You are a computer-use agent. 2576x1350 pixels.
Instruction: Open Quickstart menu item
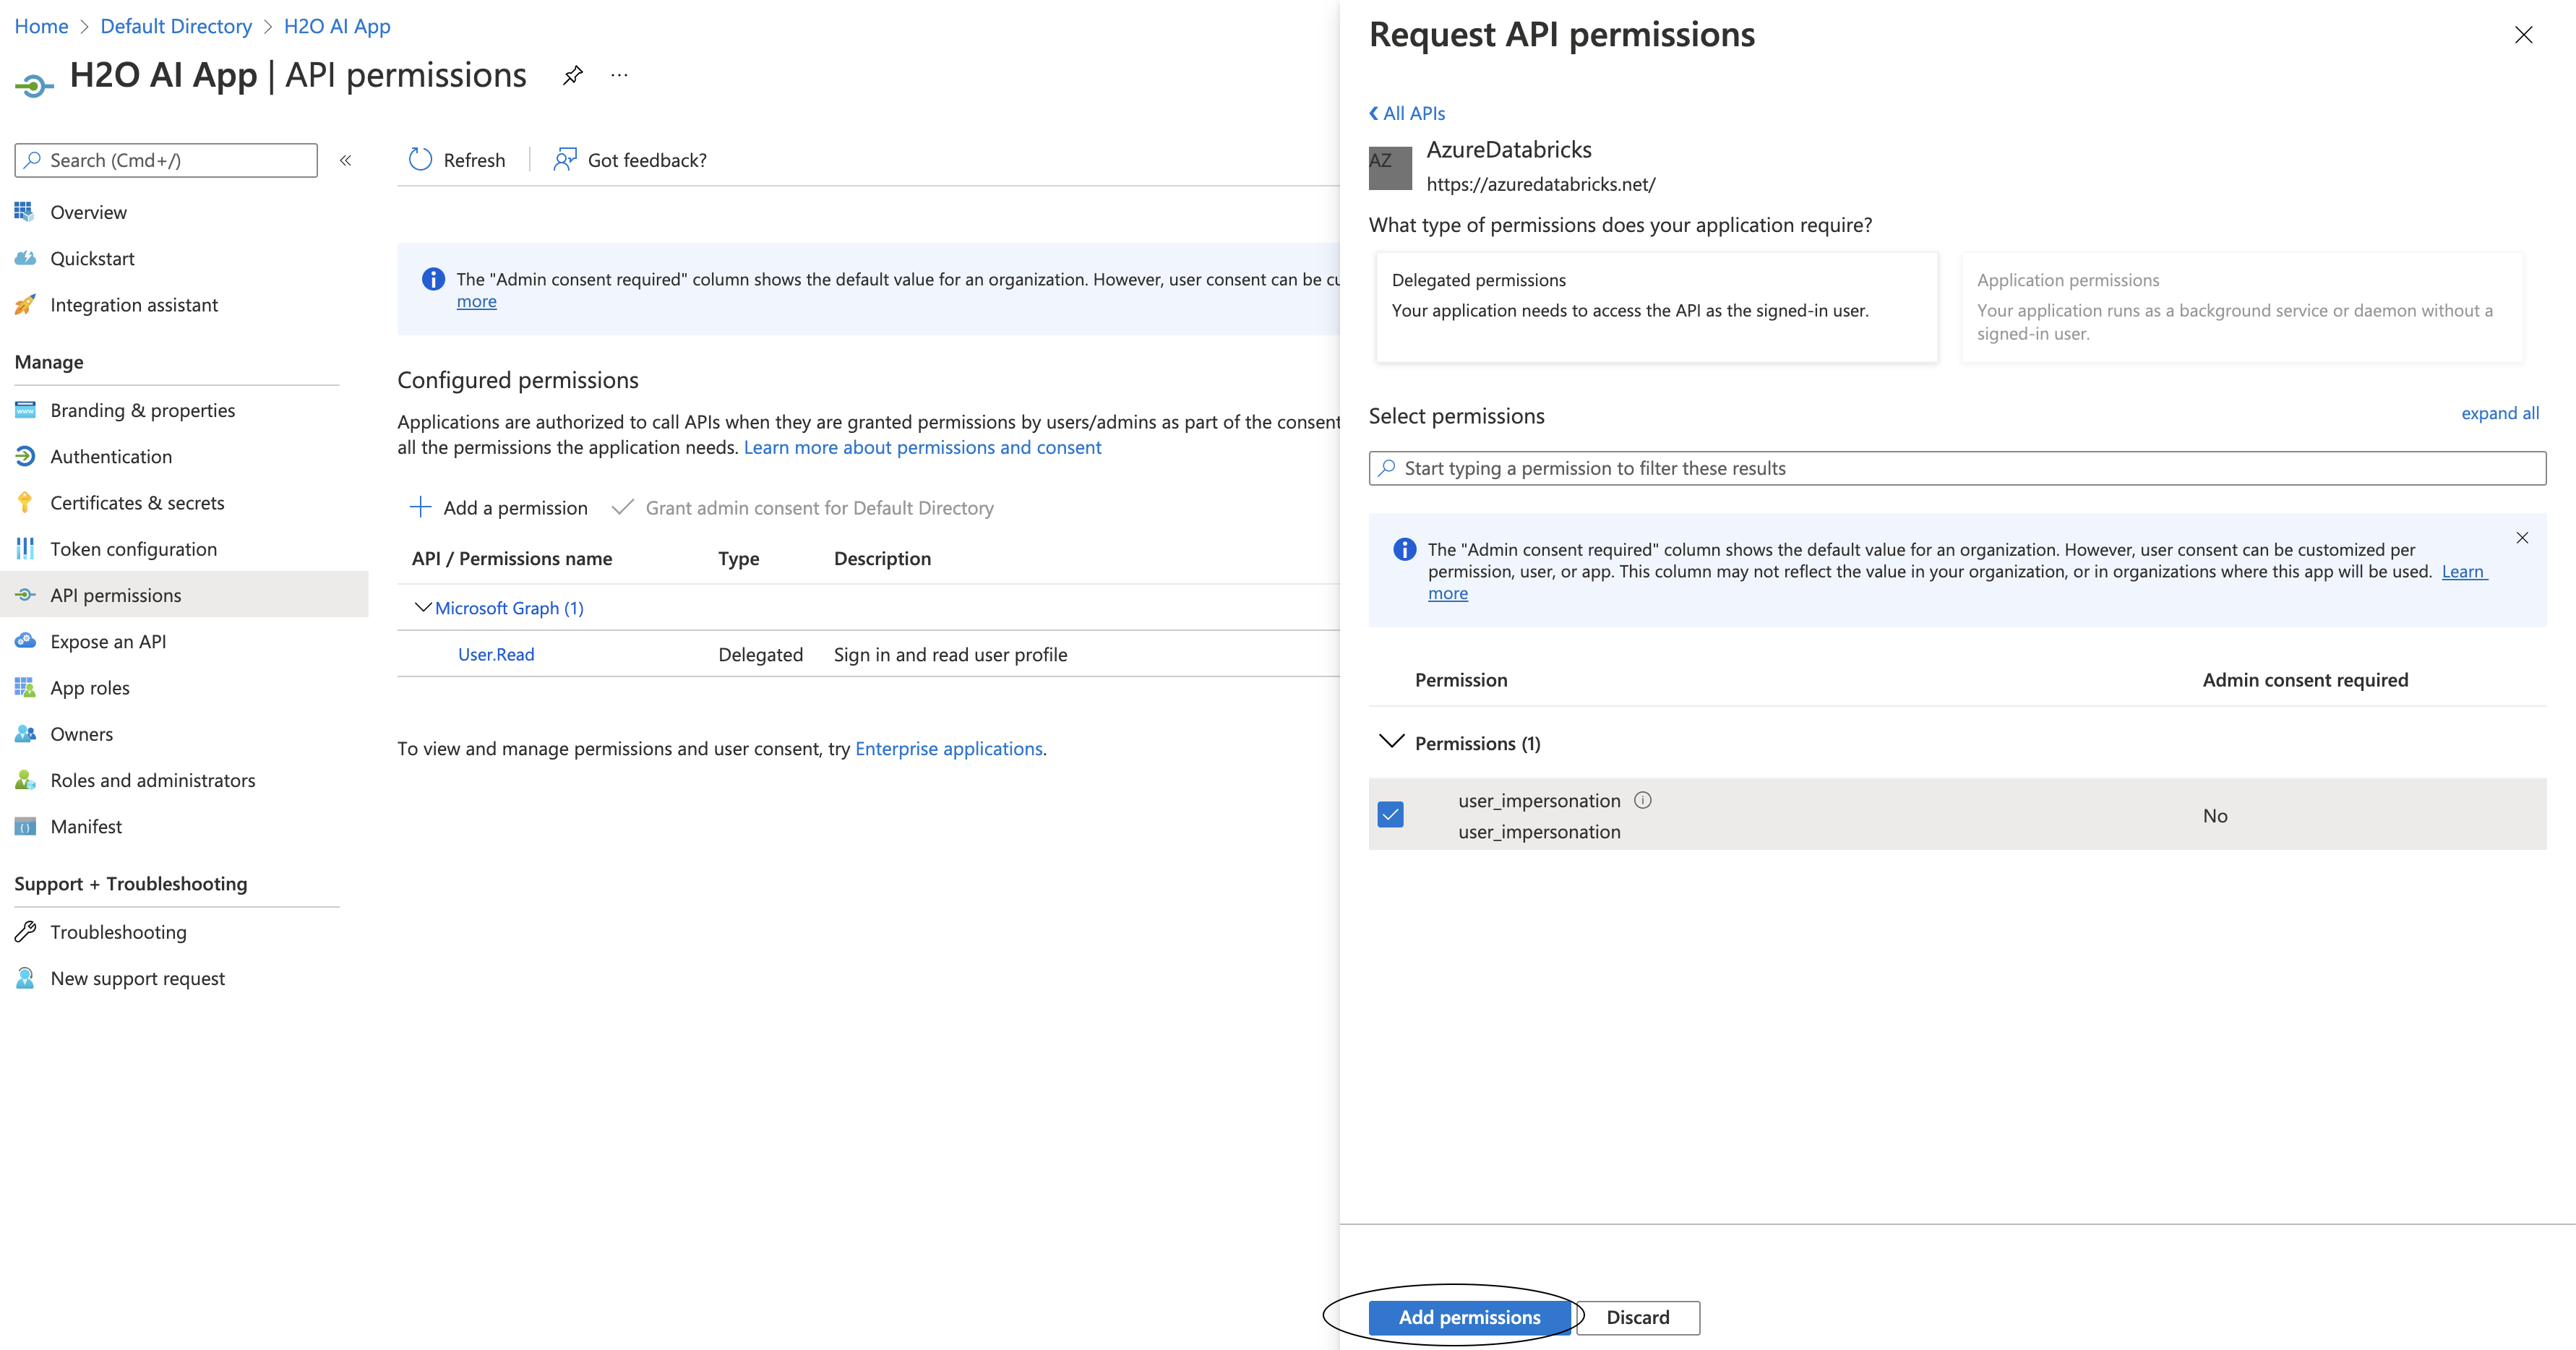(x=92, y=258)
